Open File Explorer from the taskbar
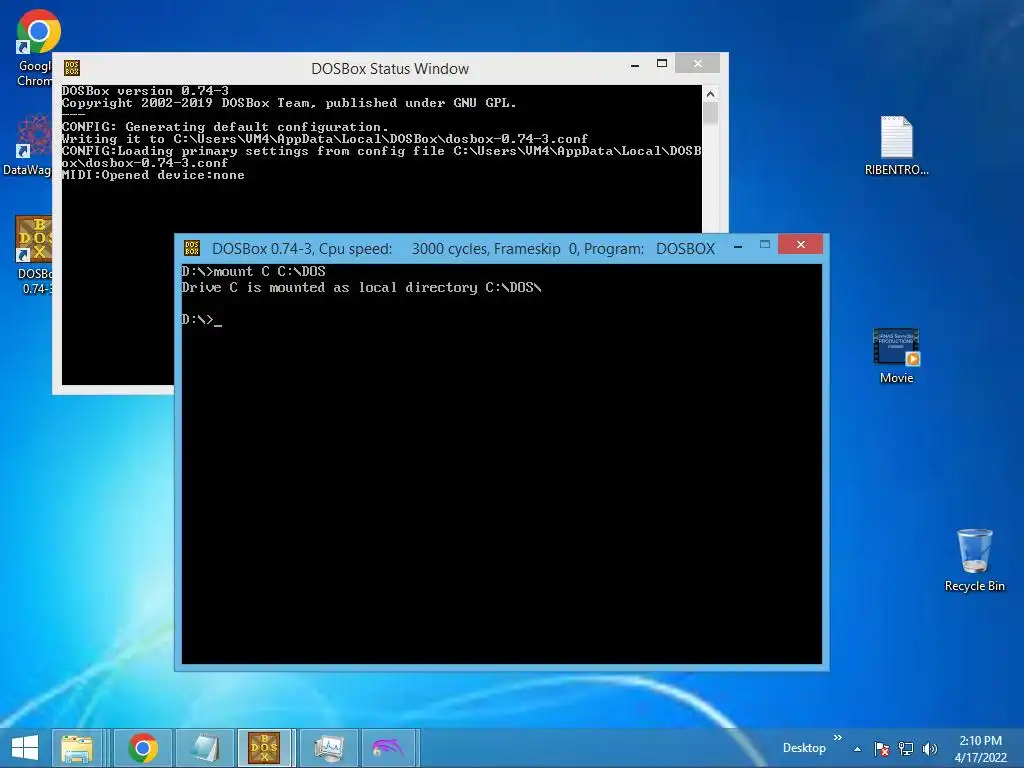 tap(77, 748)
